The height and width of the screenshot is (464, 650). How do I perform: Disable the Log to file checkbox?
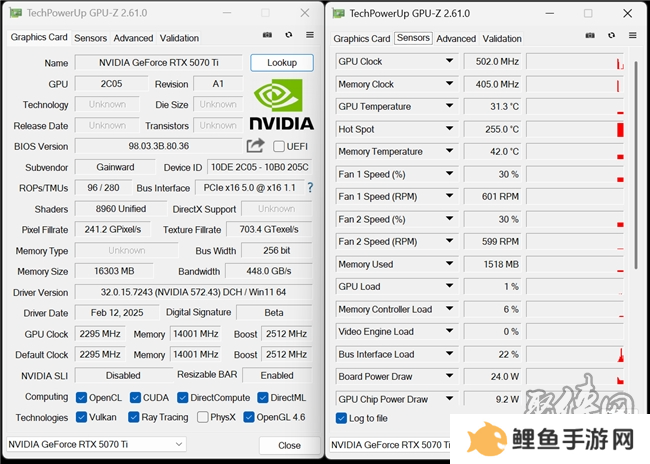coord(341,418)
